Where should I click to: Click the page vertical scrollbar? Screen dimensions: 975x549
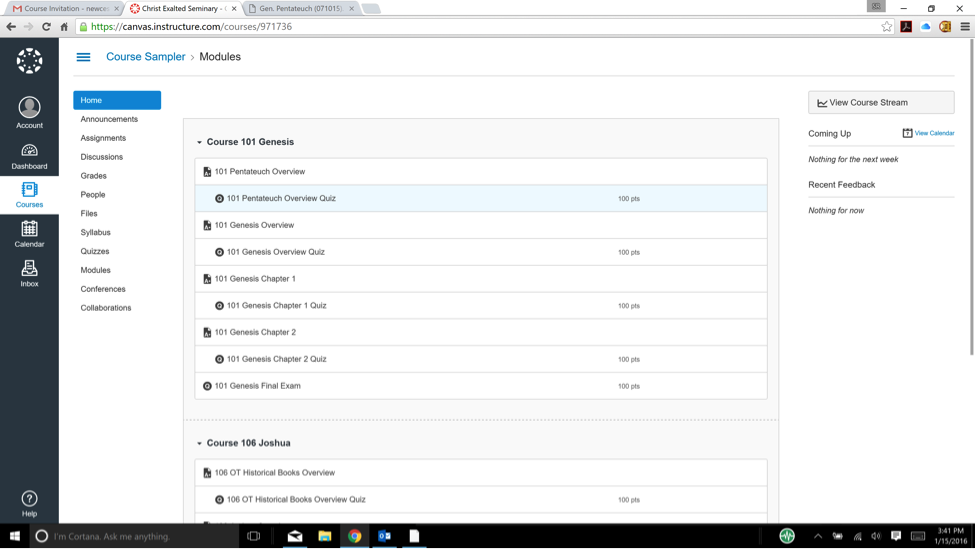[x=971, y=199]
